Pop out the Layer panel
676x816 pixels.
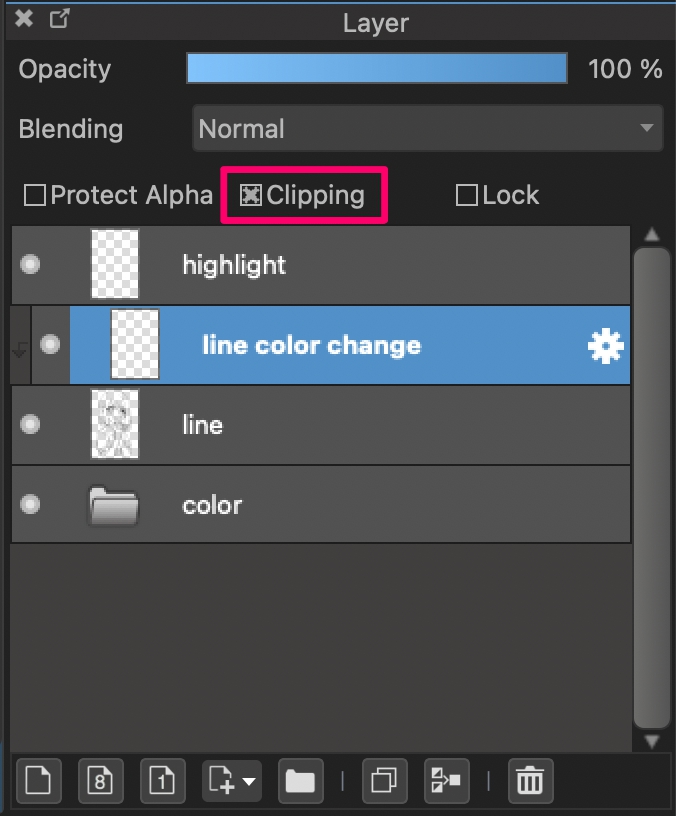coord(59,19)
